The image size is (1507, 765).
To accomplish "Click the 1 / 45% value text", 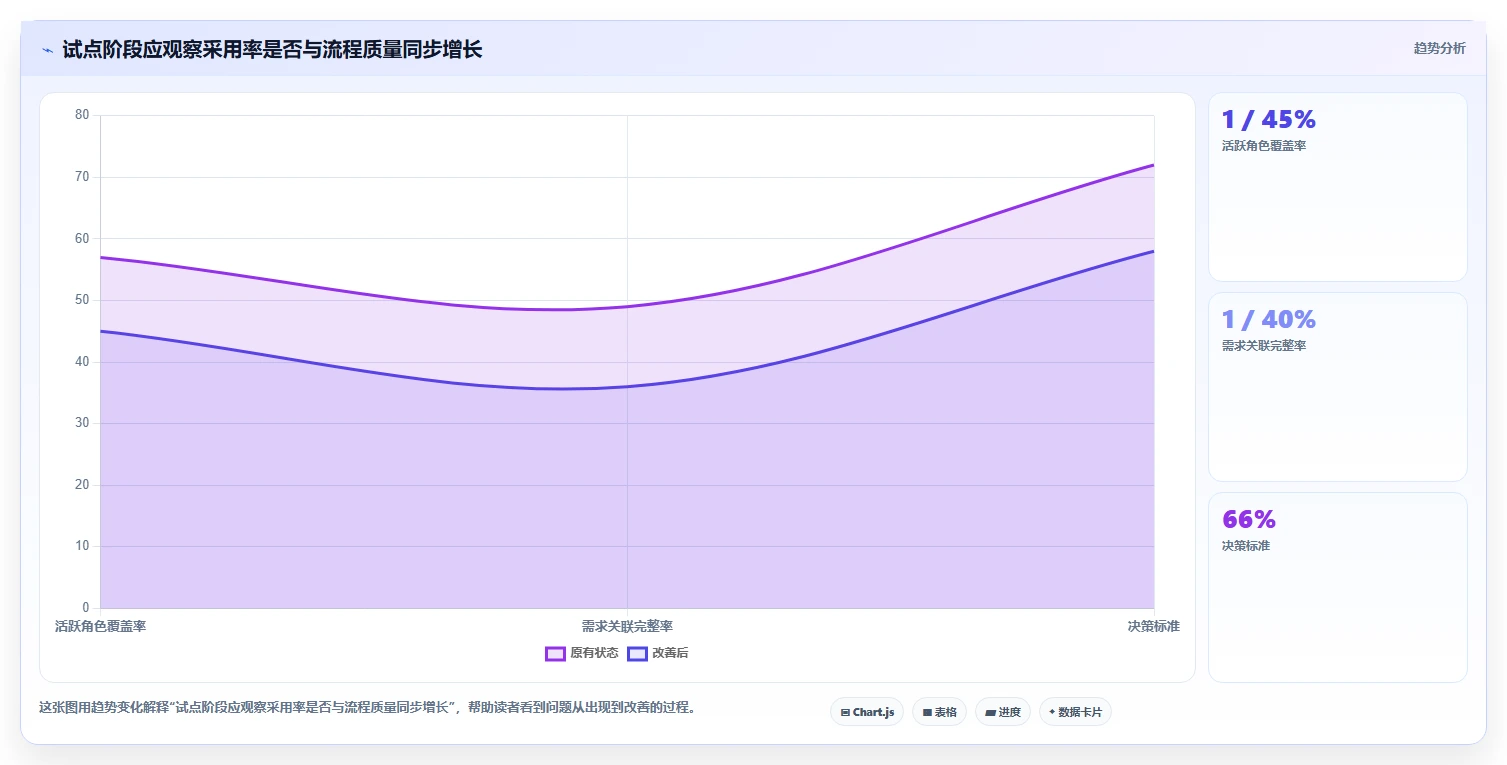I will [1269, 119].
